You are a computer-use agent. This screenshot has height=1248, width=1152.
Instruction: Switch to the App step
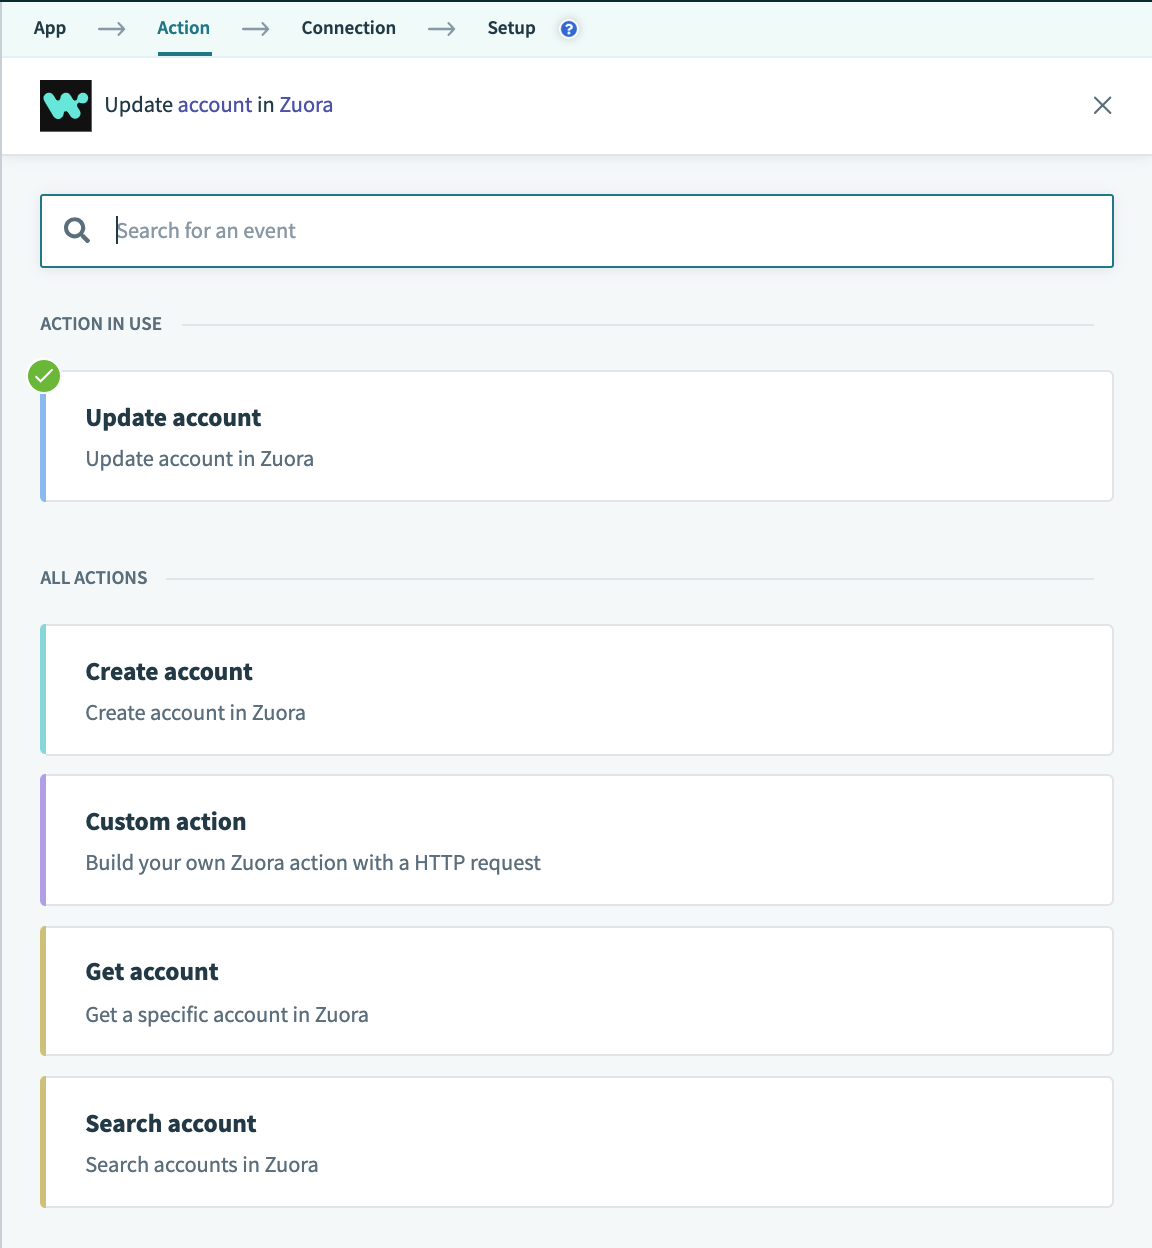point(50,28)
